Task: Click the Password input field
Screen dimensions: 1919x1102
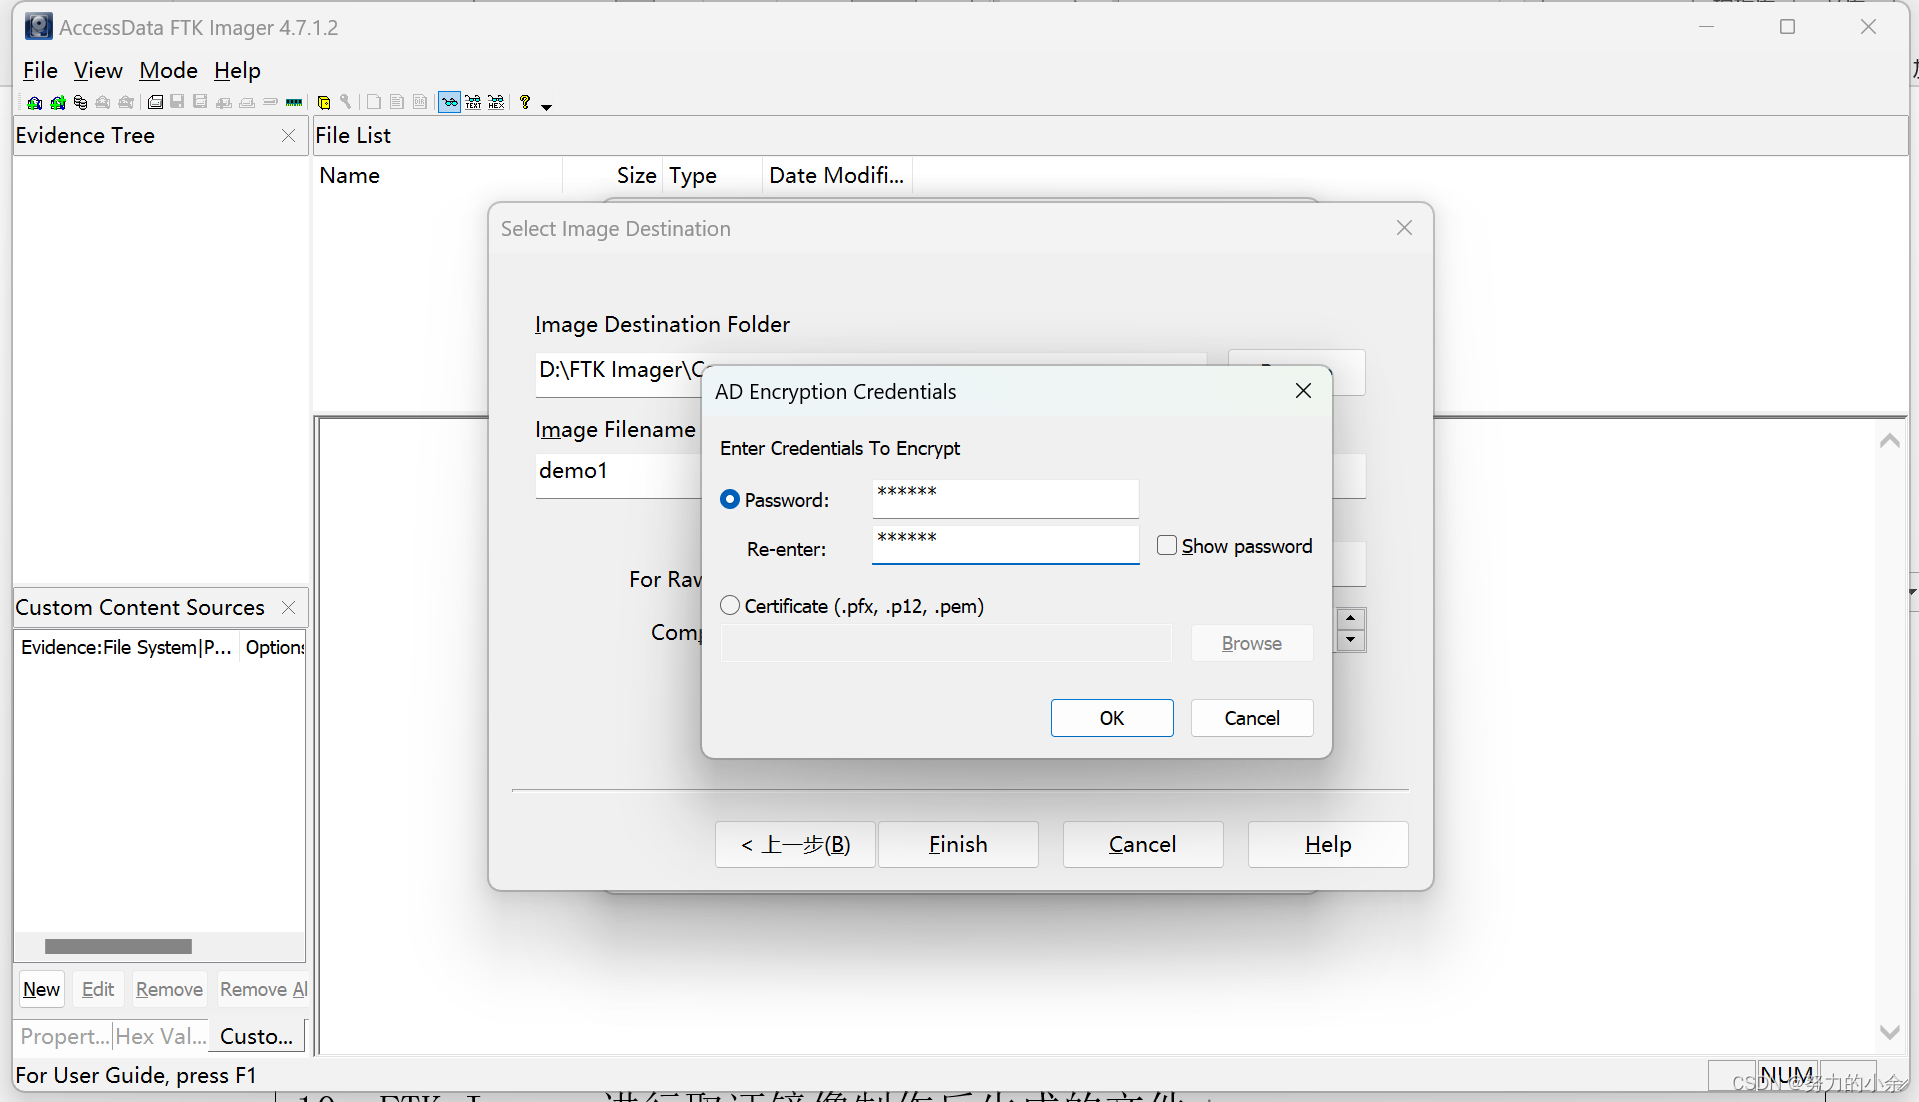Action: (x=1005, y=498)
